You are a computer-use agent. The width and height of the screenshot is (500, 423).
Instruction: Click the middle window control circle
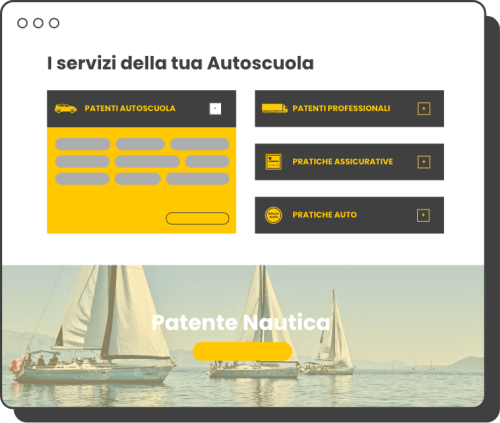pyautogui.click(x=38, y=23)
